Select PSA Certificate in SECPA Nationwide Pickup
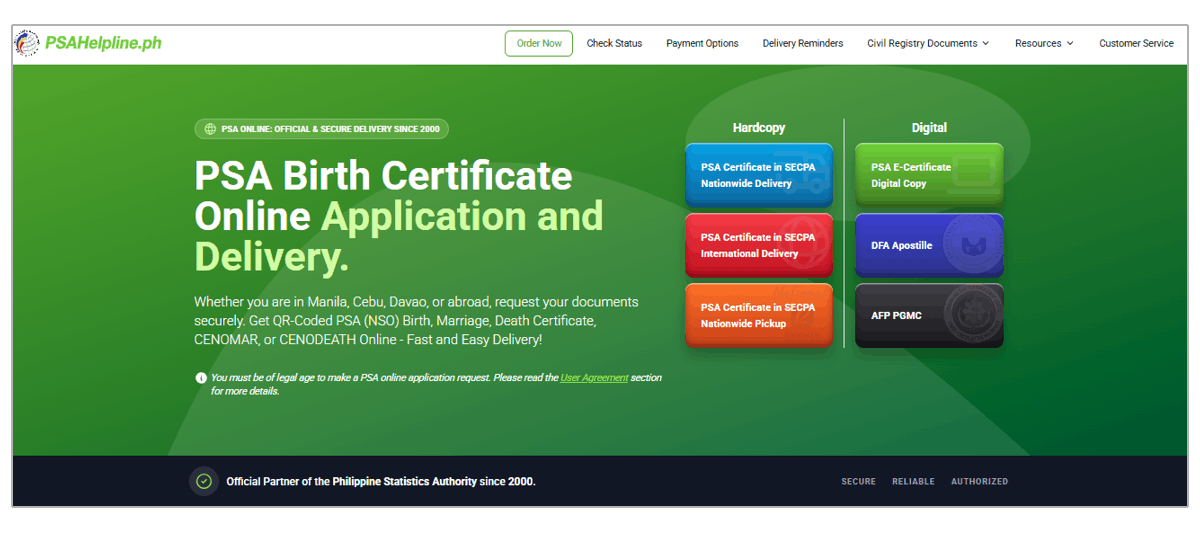This screenshot has width=1200, height=540. click(x=759, y=315)
